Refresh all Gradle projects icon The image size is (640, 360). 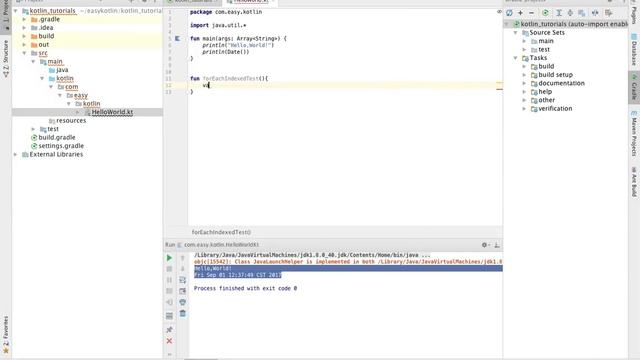pyautogui.click(x=509, y=13)
